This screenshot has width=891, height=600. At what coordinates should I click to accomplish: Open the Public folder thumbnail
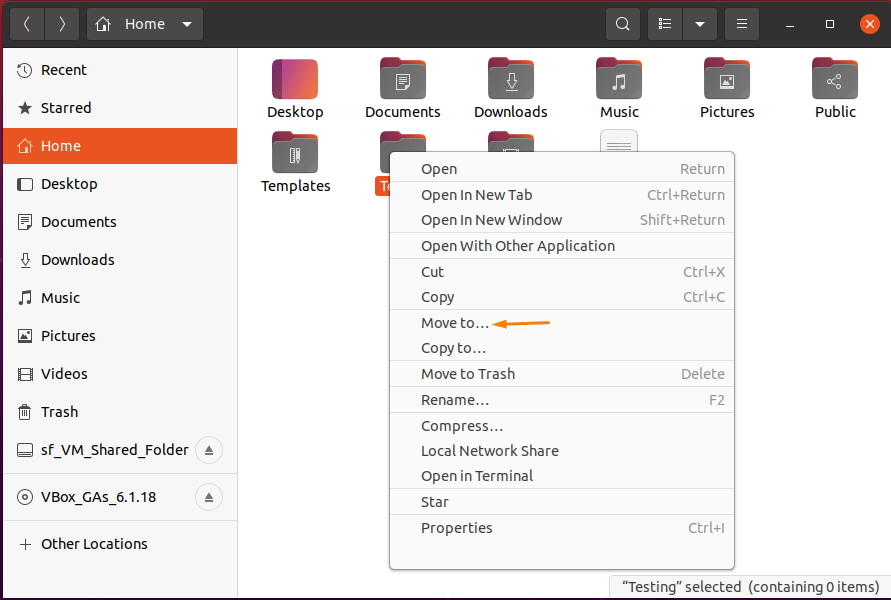(835, 78)
